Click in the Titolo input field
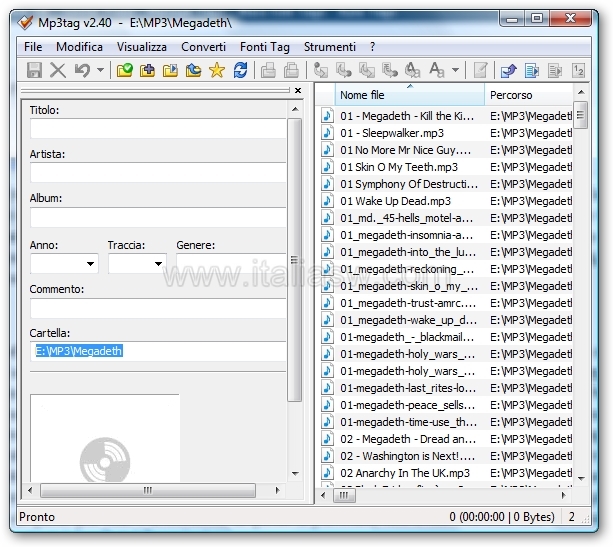 coord(158,129)
